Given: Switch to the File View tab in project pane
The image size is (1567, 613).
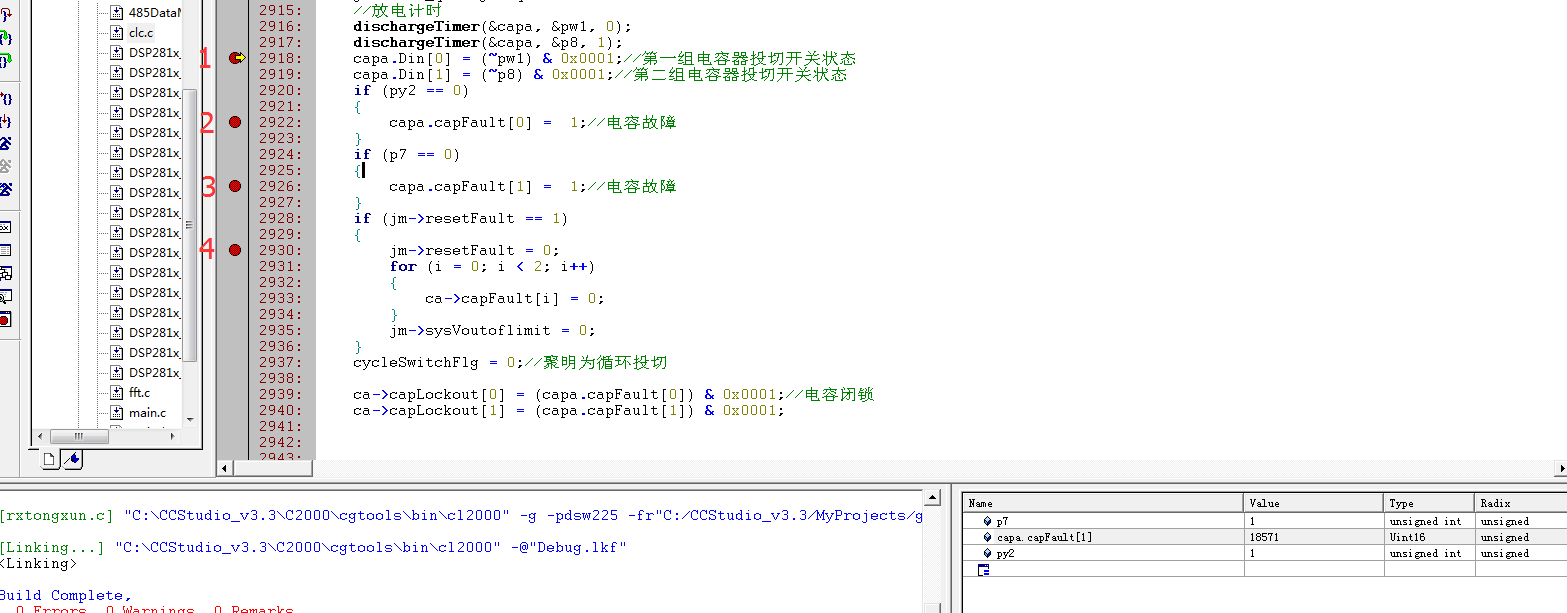Looking at the screenshot, I should [x=51, y=460].
